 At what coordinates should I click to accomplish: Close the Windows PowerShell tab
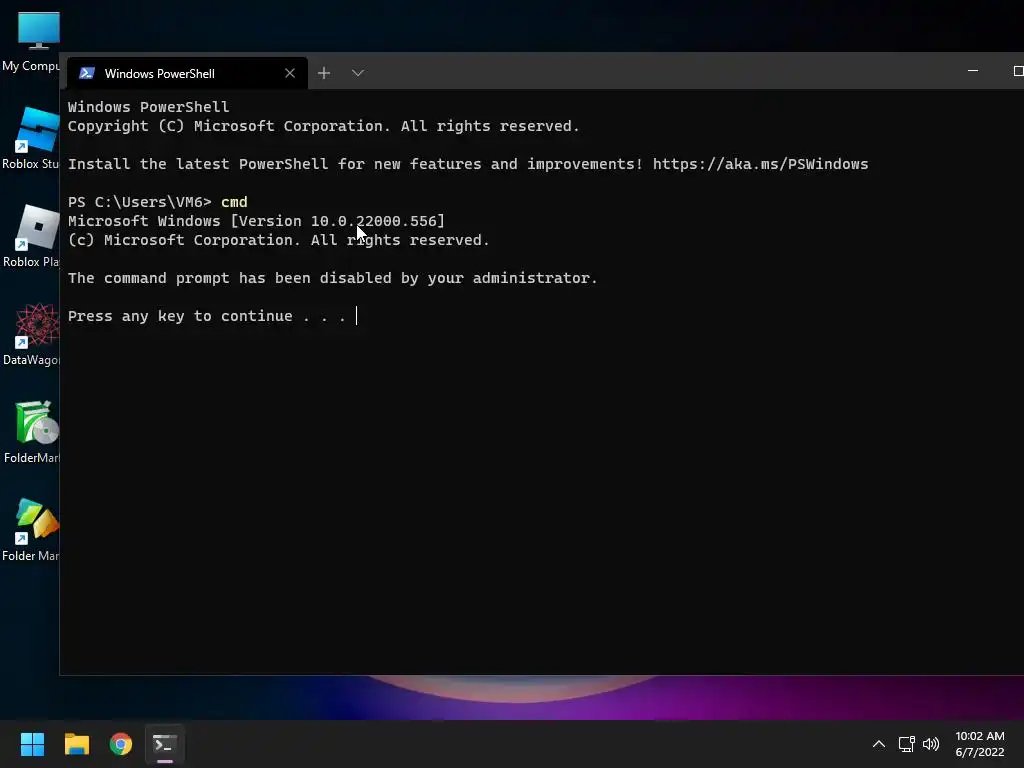290,73
